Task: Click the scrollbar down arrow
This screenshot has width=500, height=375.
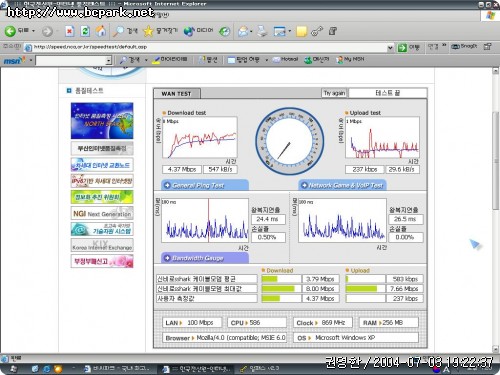Action: click(x=496, y=349)
